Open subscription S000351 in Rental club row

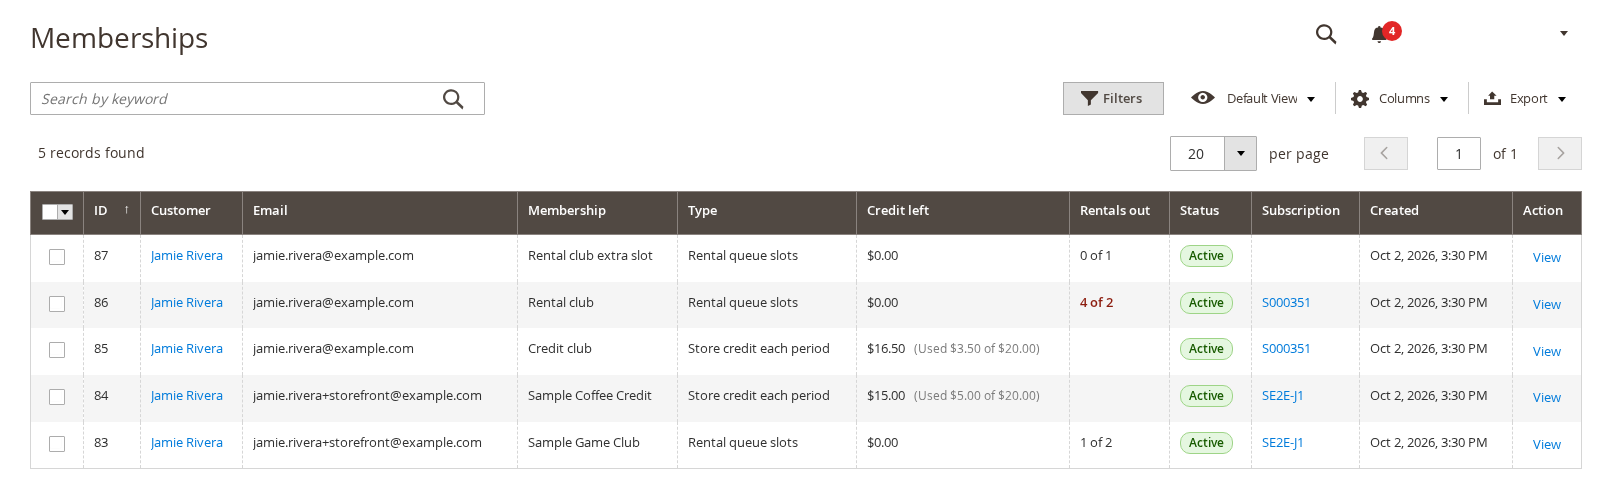click(1286, 303)
